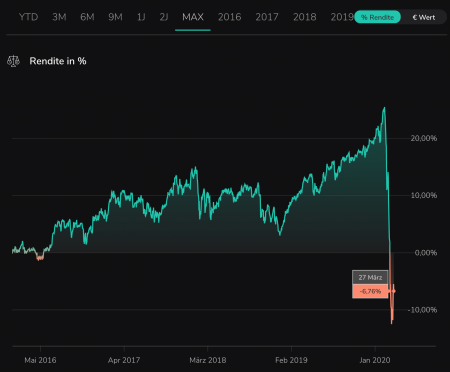This screenshot has height=372, width=450.
Task: Open the 2018 yearly view
Action: pyautogui.click(x=304, y=17)
